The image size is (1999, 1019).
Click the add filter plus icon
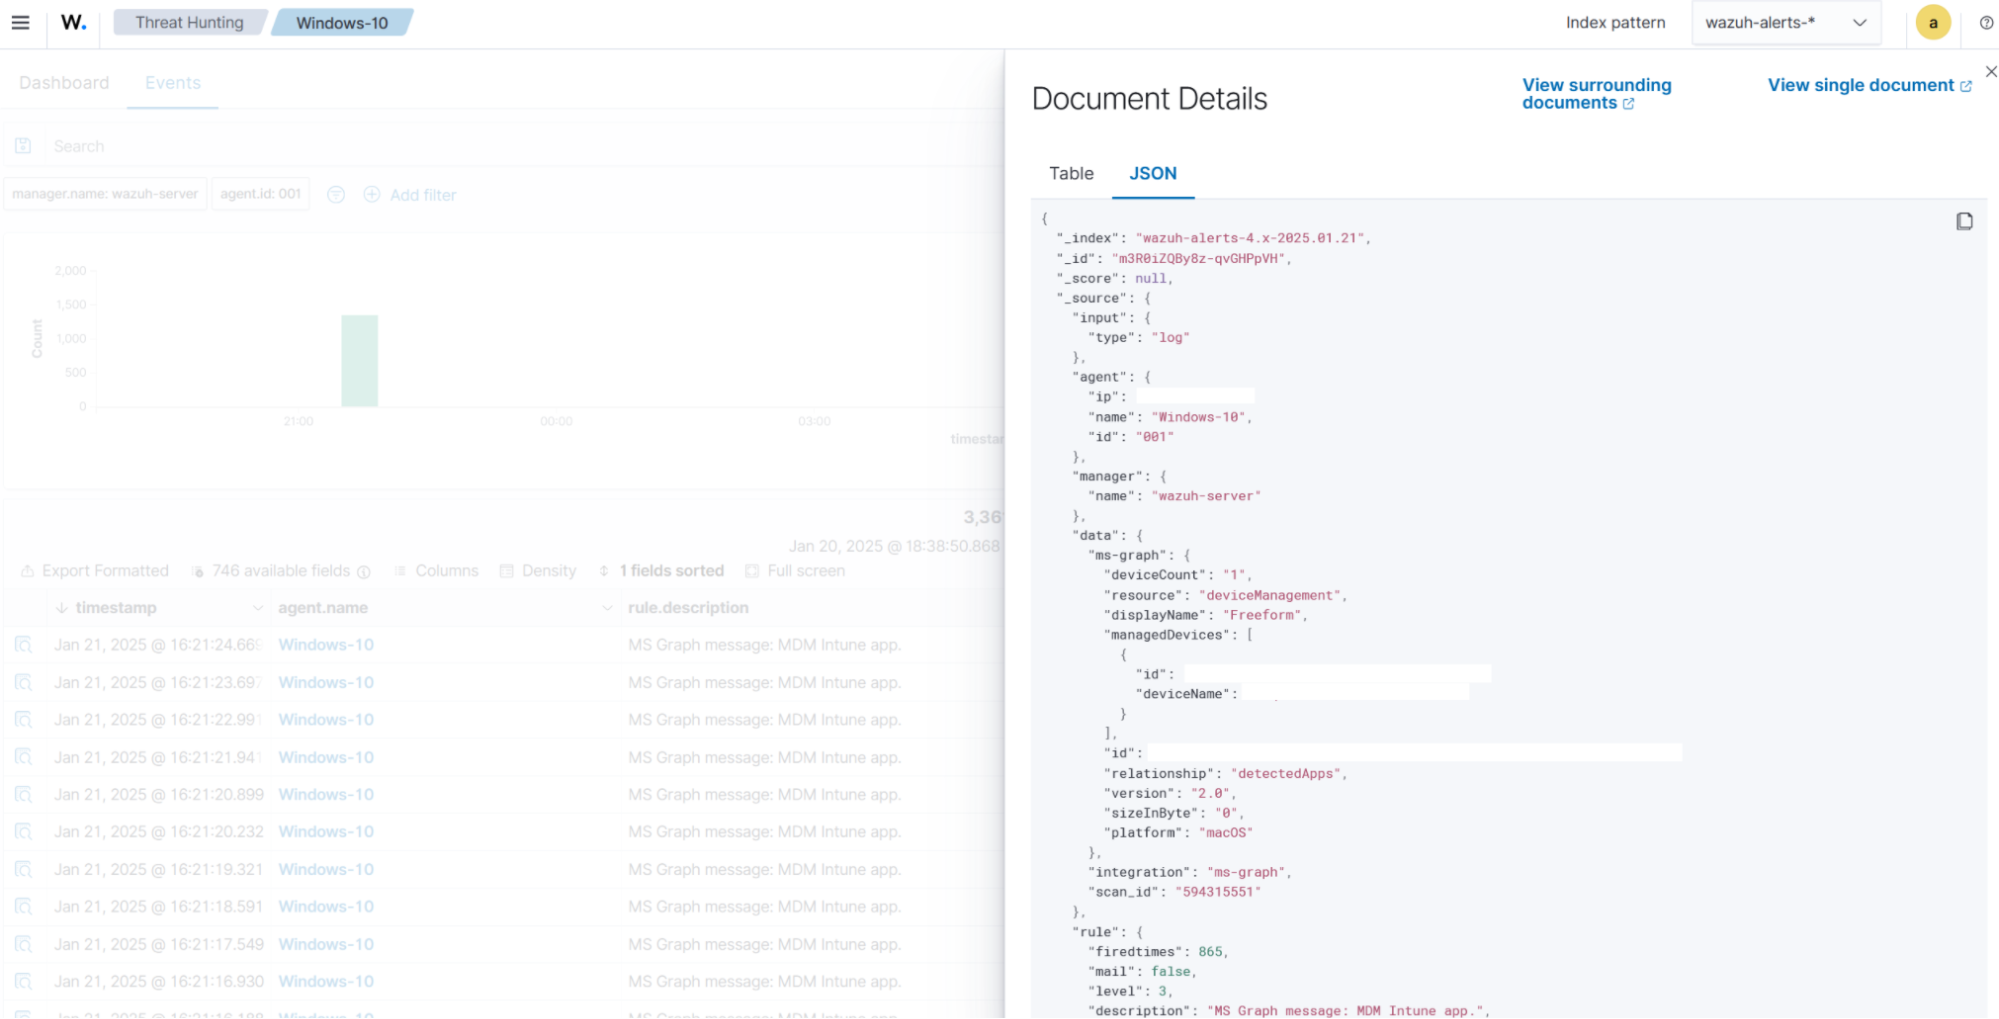point(372,195)
